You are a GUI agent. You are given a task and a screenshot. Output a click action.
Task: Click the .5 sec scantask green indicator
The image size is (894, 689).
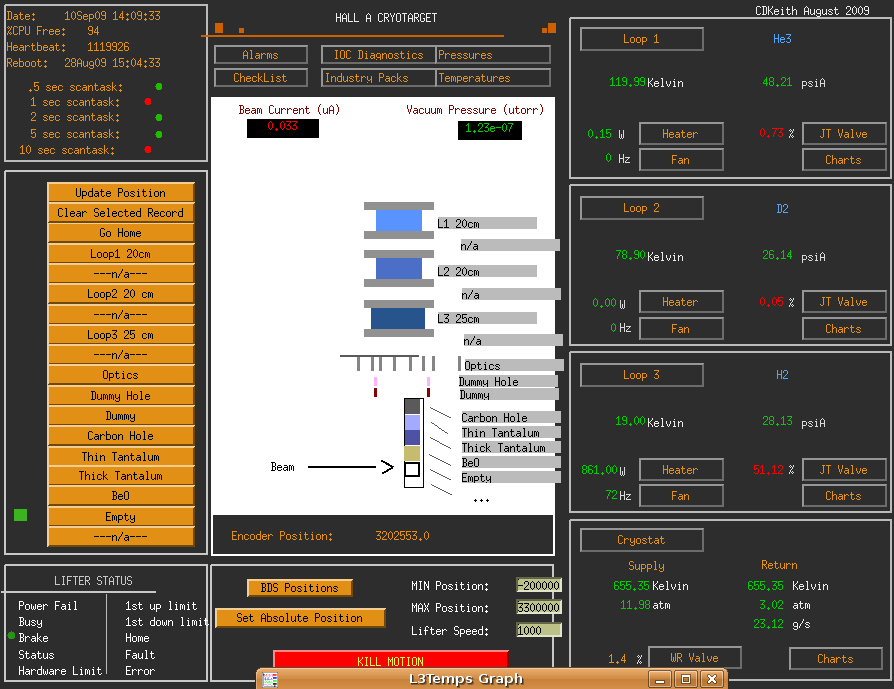click(x=159, y=87)
